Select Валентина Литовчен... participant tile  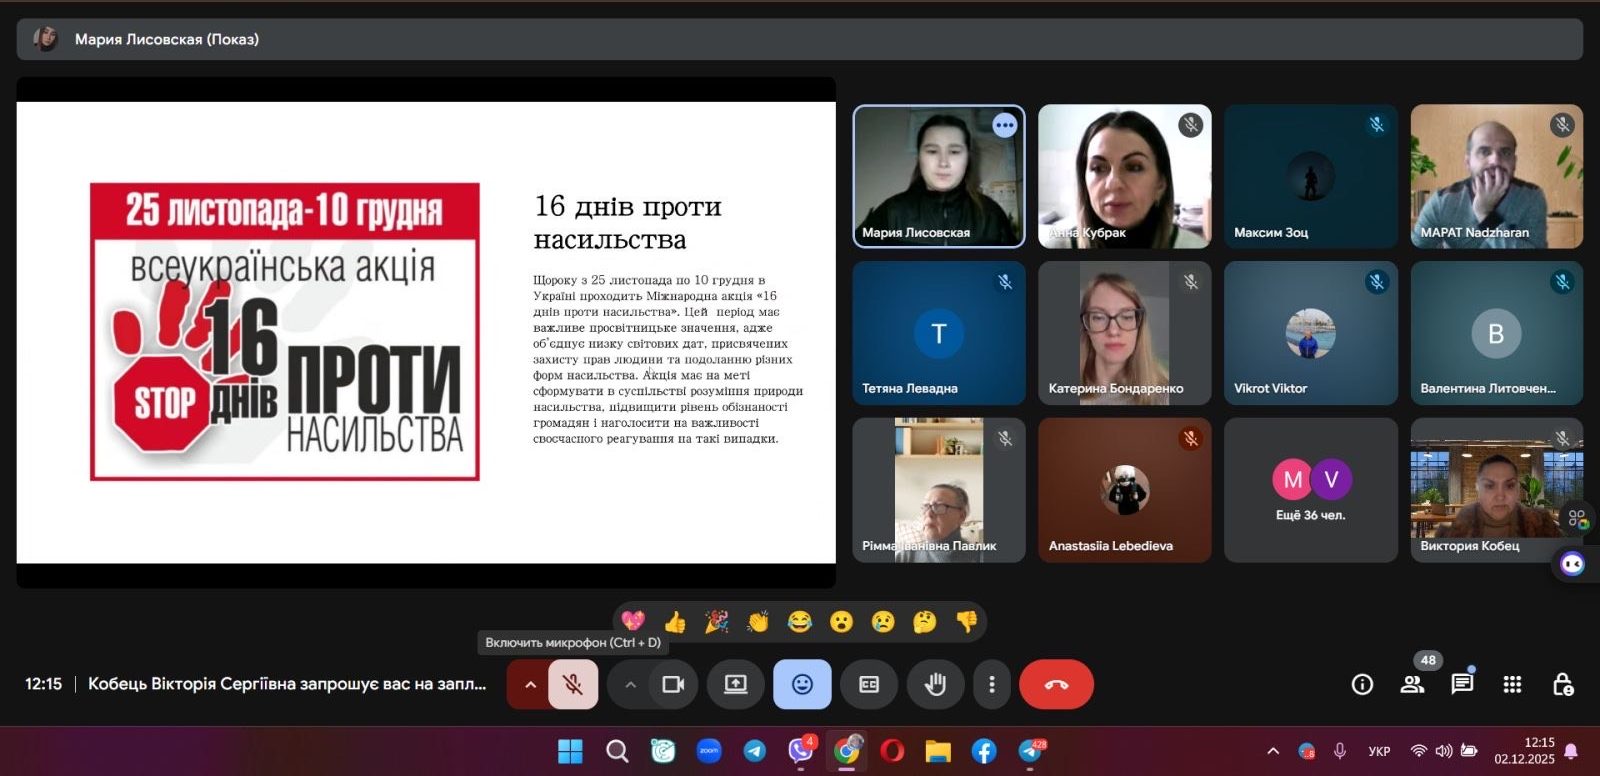[1497, 333]
